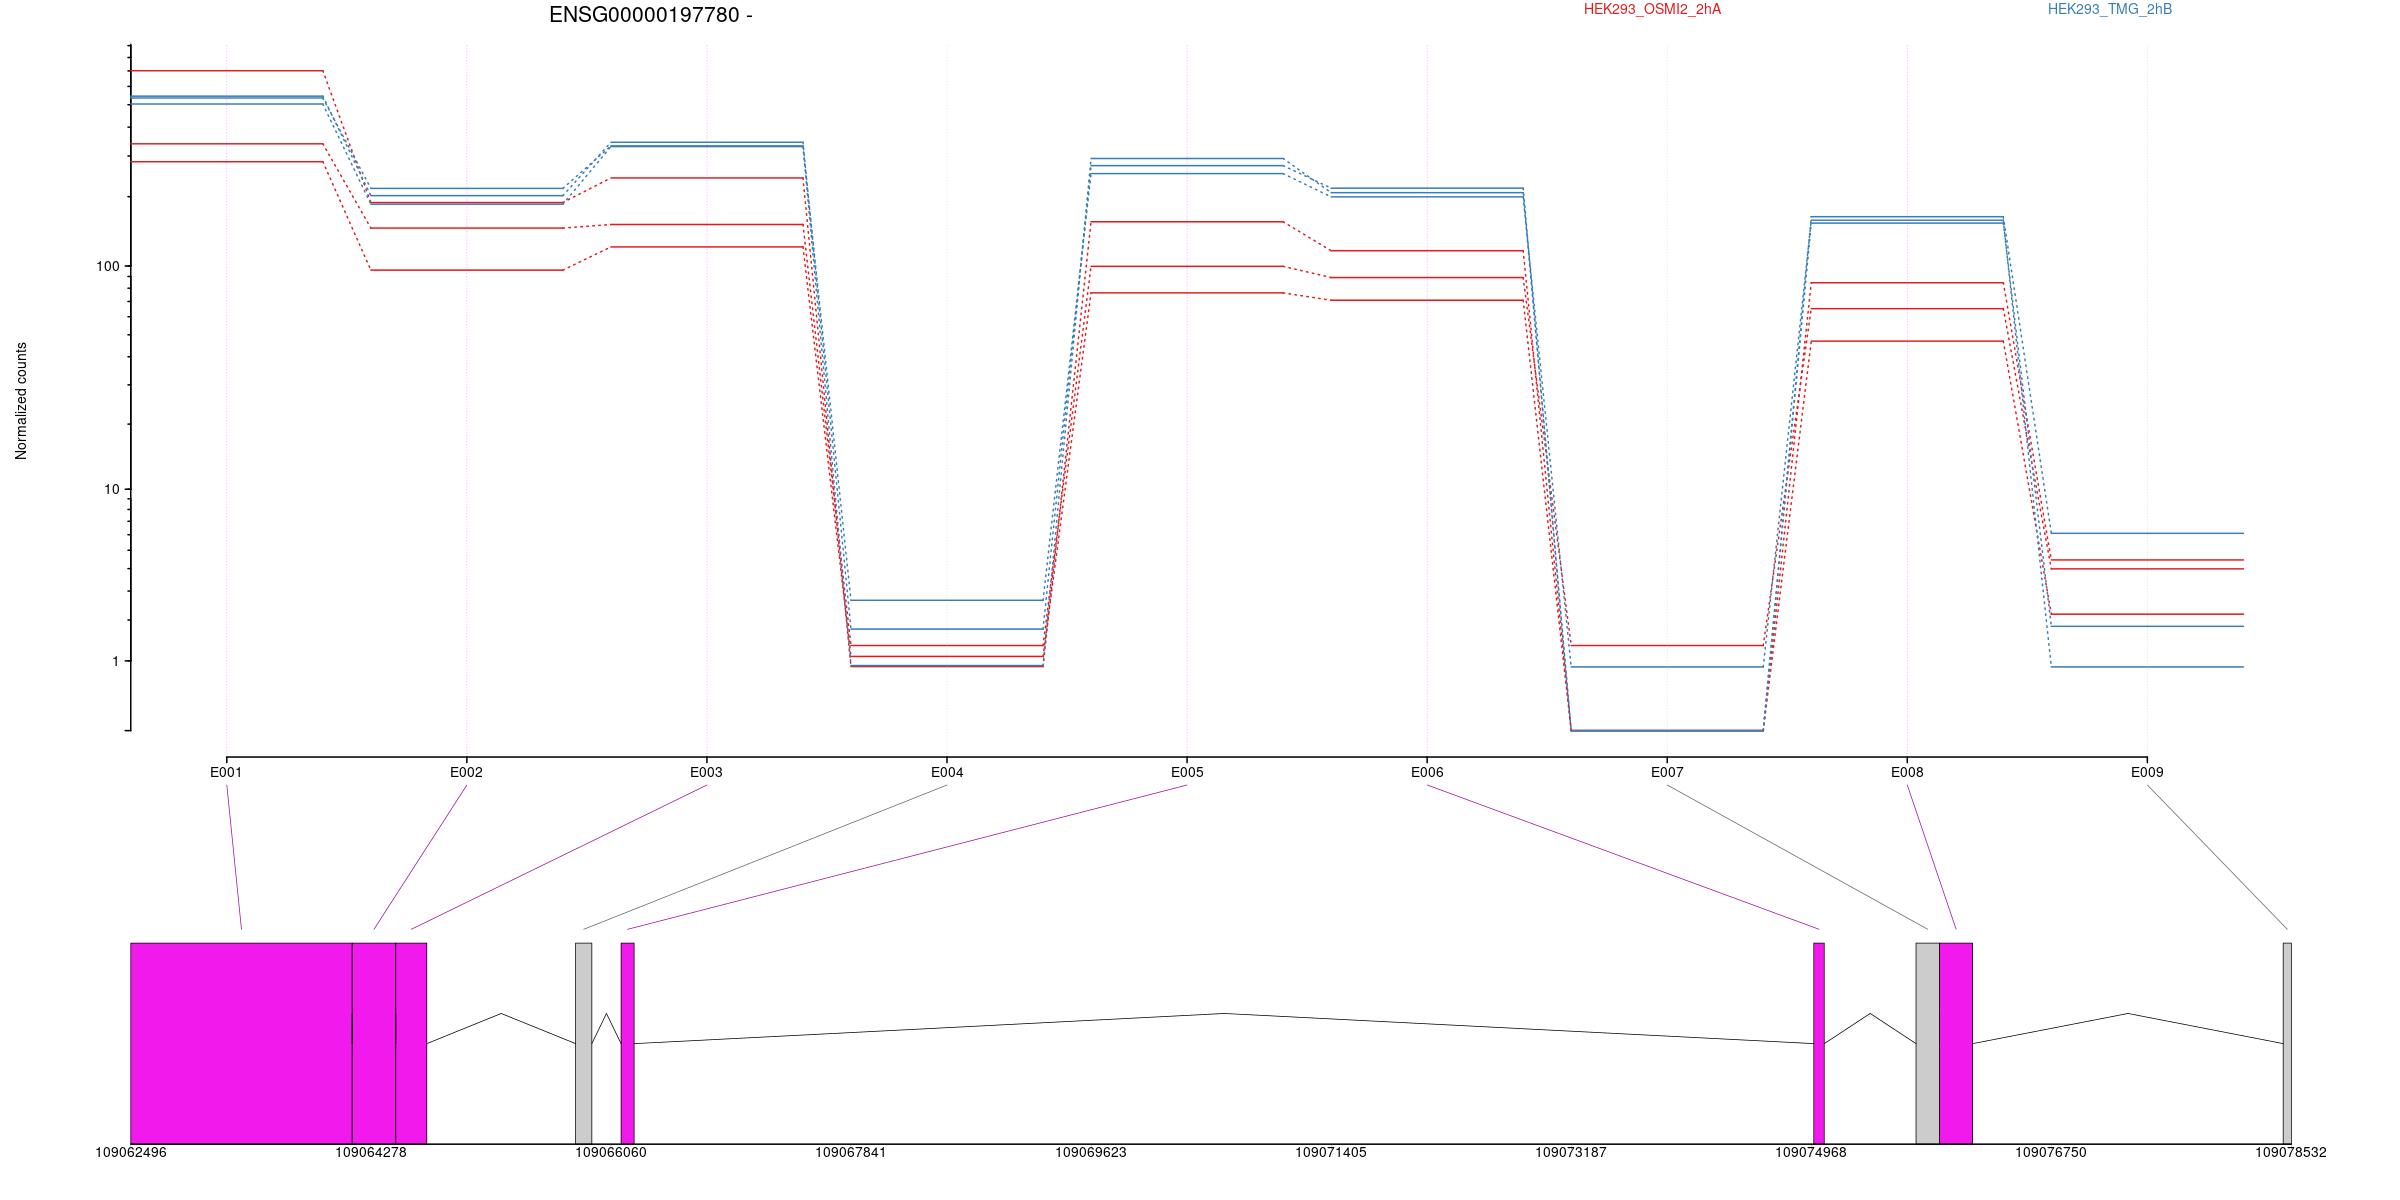Click the y-axis tick label 100
The height and width of the screenshot is (1200, 2400).
pyautogui.click(x=107, y=266)
